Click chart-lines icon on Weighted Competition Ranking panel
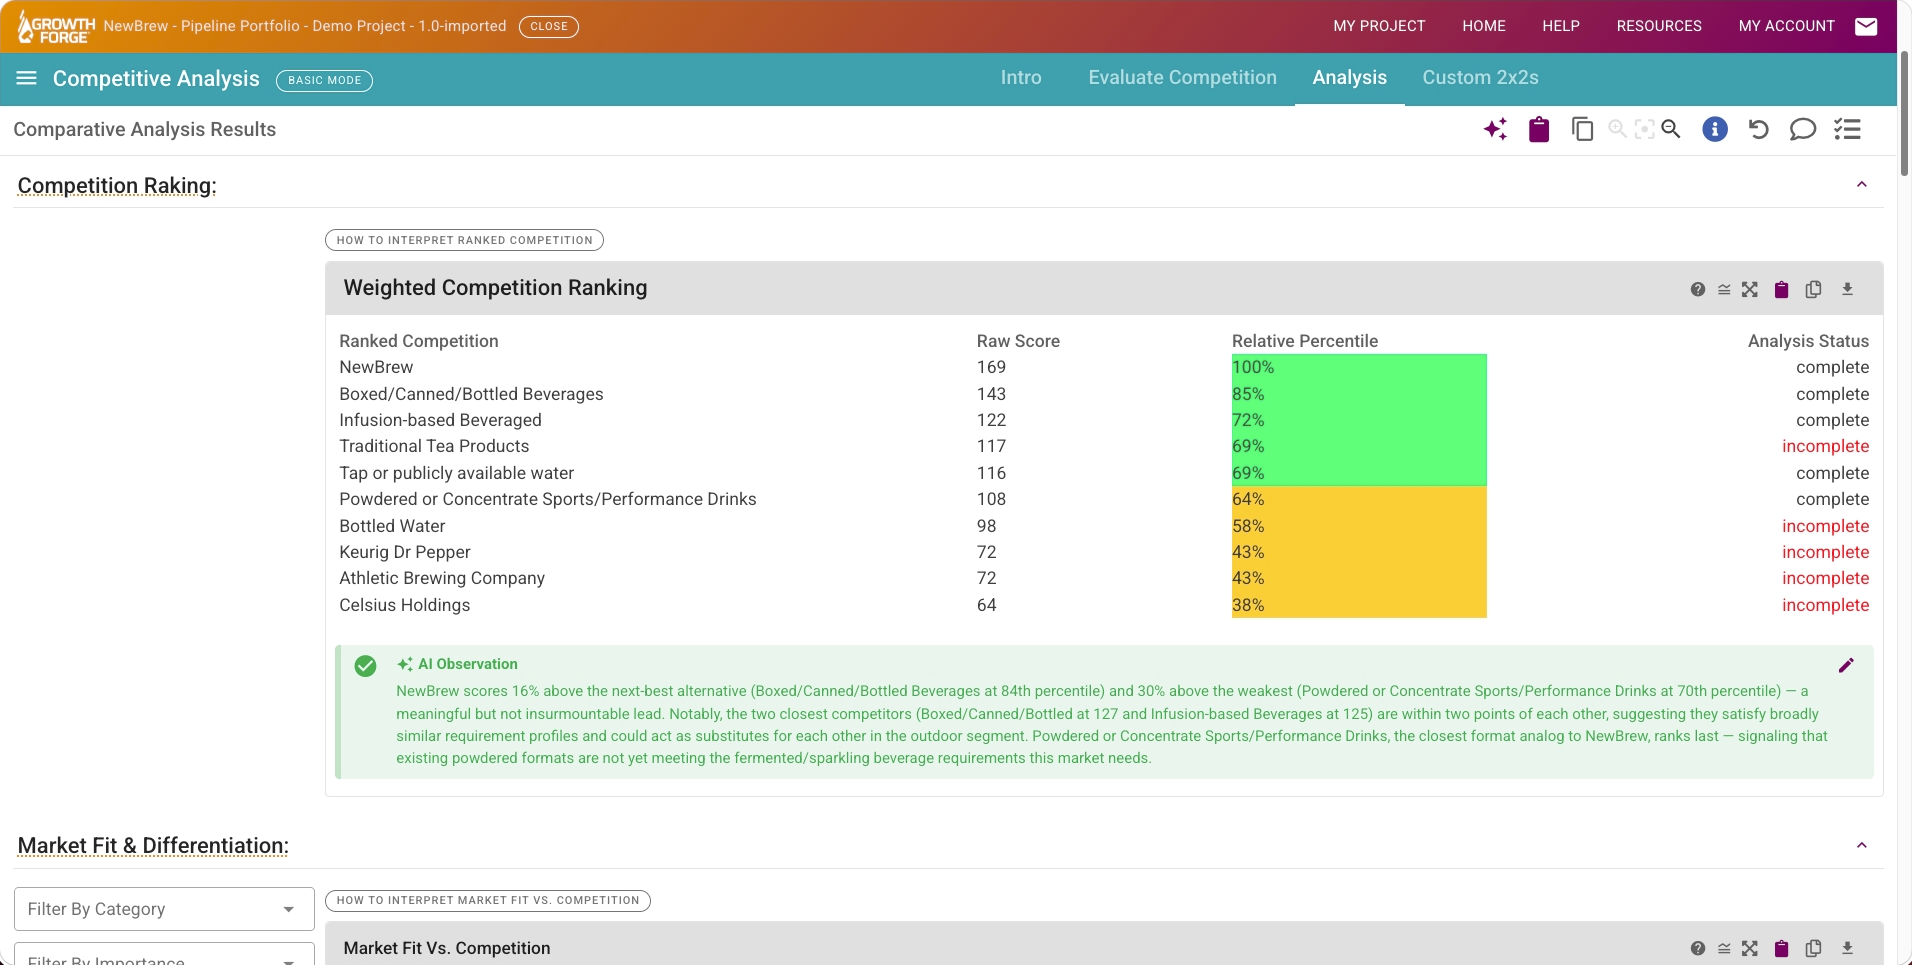The width and height of the screenshot is (1912, 965). click(1724, 289)
